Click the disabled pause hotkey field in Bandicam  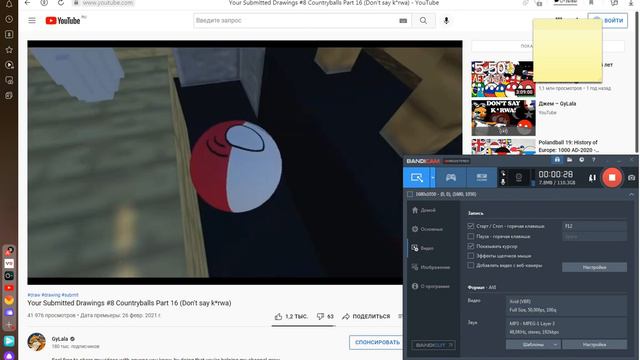tap(594, 236)
